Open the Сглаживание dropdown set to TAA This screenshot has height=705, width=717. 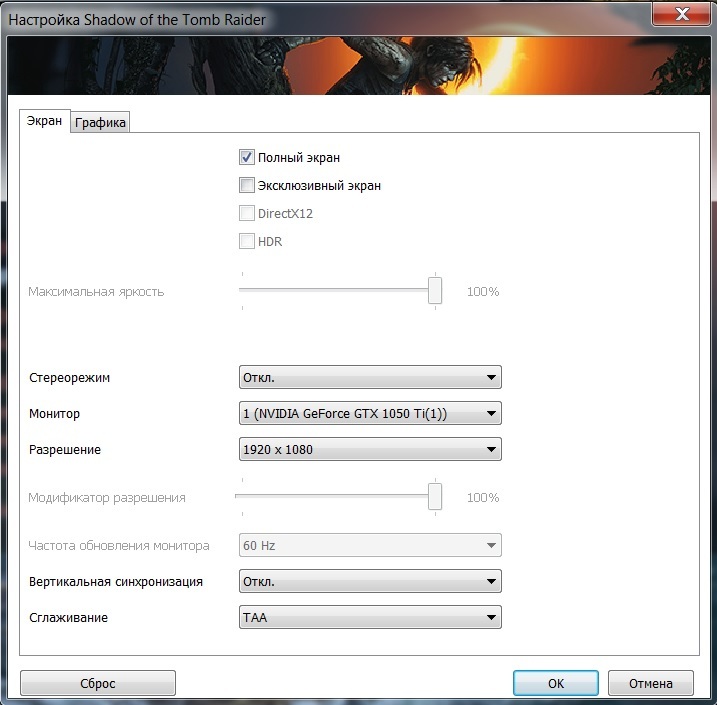(x=369, y=618)
